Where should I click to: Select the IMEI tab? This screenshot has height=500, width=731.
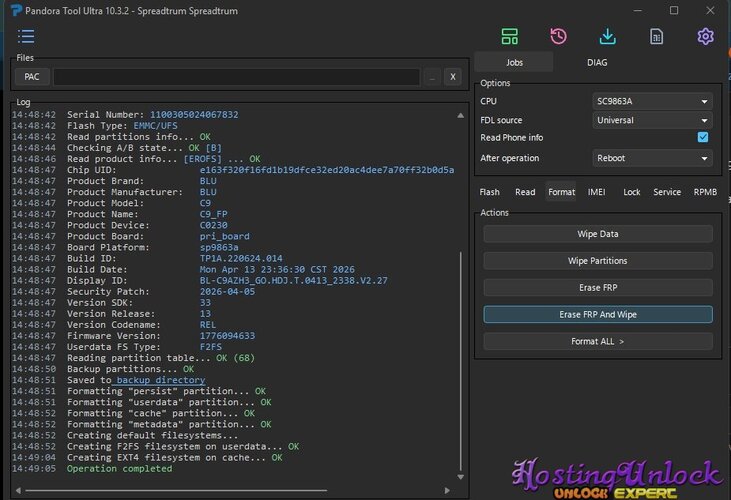click(x=596, y=192)
